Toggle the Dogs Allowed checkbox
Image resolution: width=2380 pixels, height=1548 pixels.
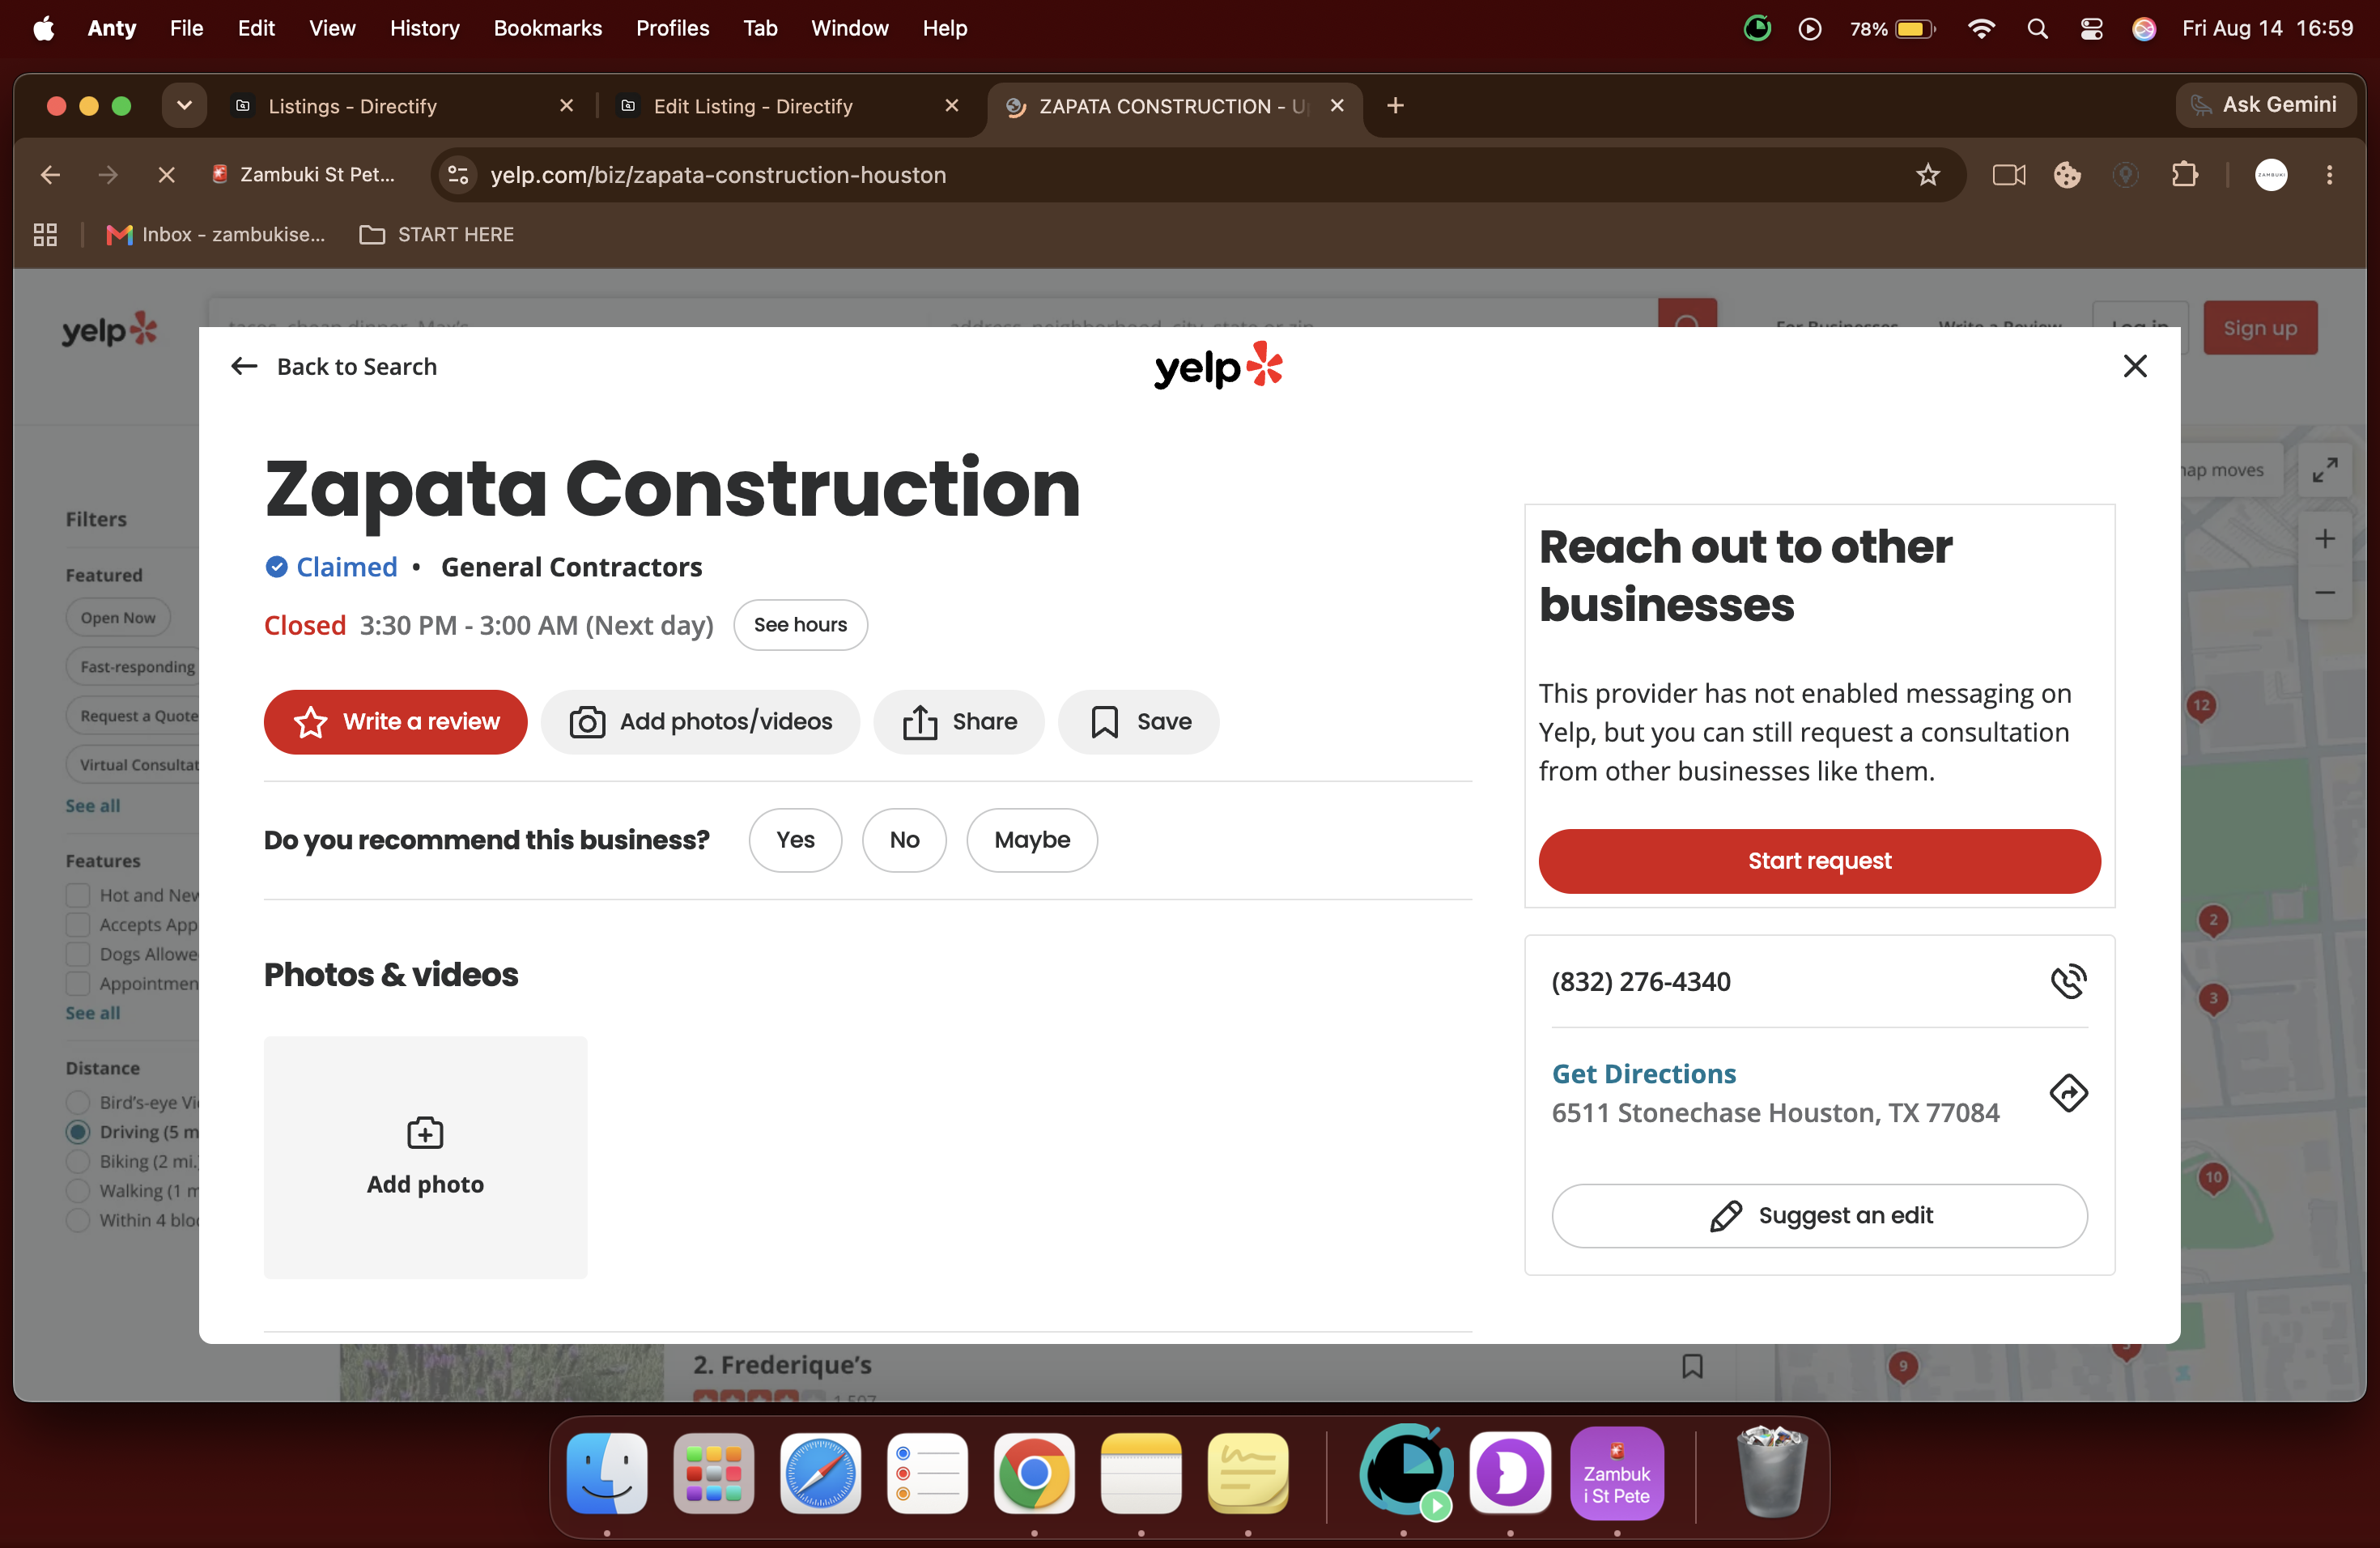click(x=78, y=954)
